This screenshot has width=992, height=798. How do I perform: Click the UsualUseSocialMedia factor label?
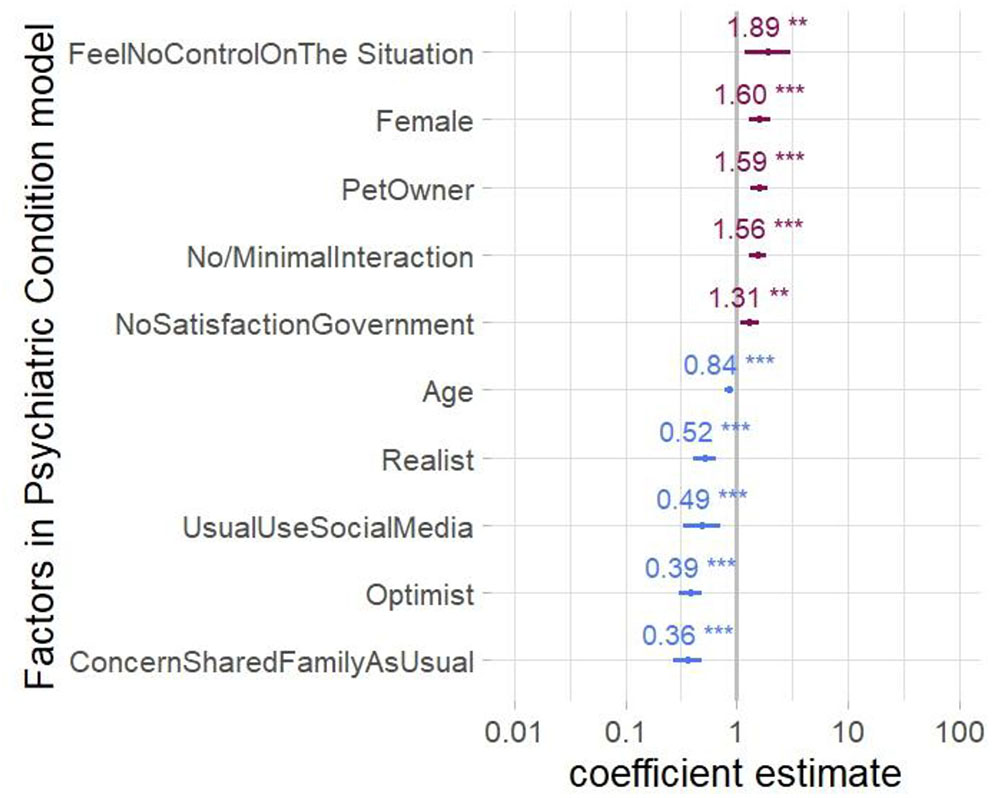click(x=327, y=528)
